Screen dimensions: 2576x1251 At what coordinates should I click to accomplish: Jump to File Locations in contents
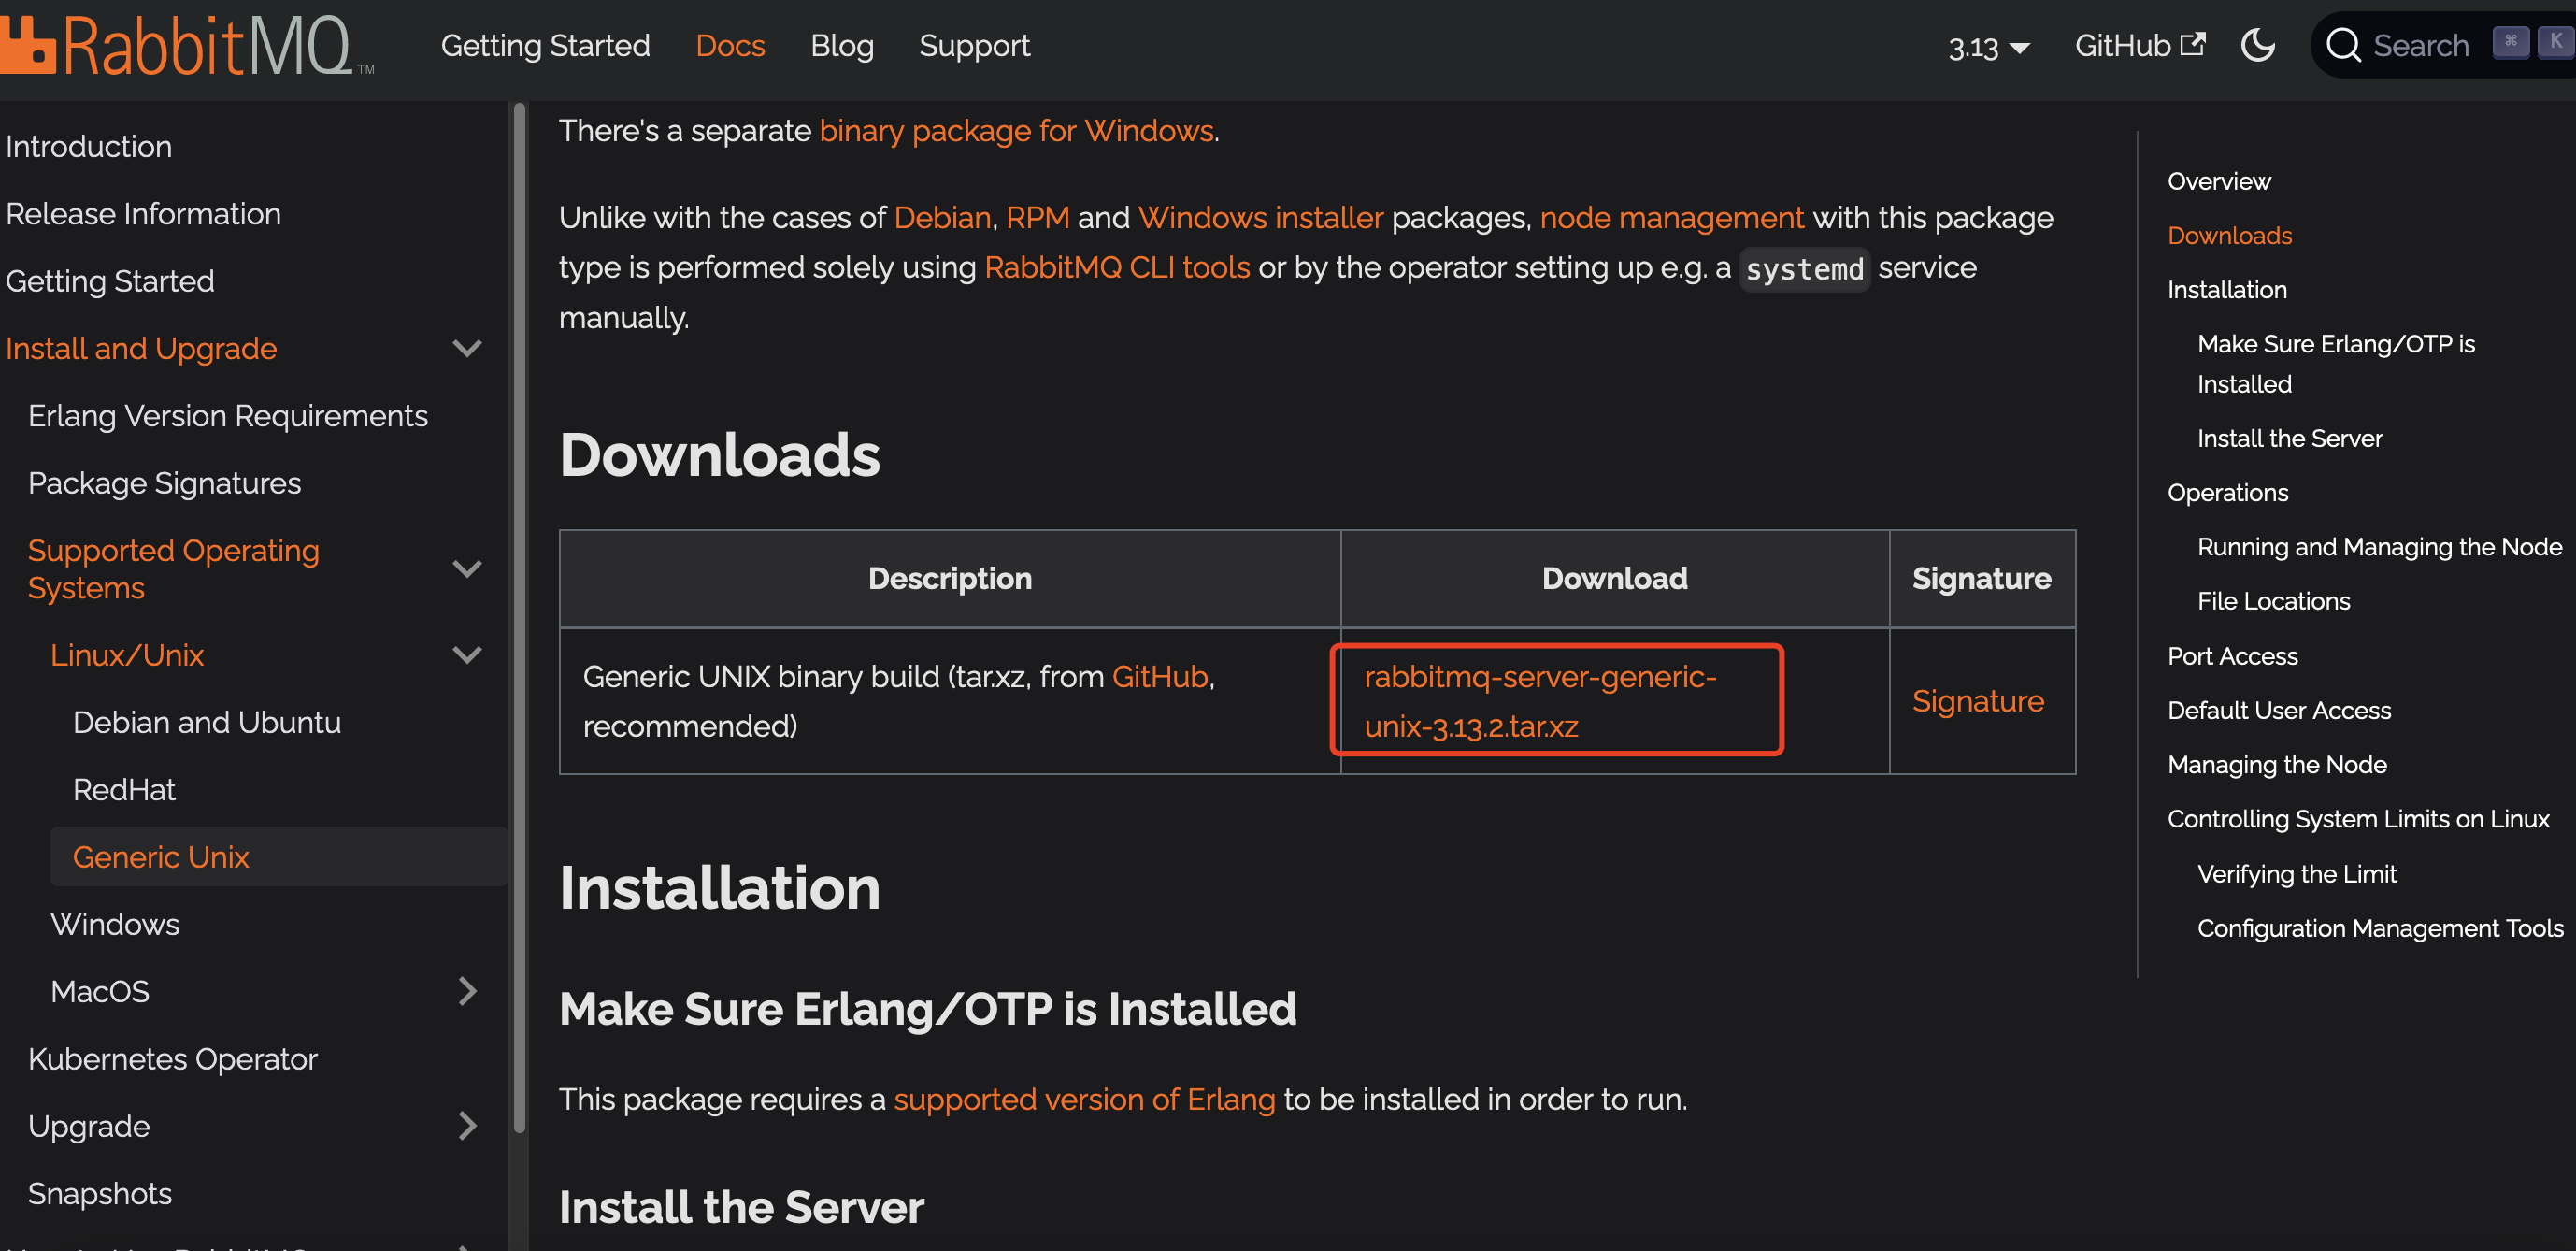coord(2273,601)
